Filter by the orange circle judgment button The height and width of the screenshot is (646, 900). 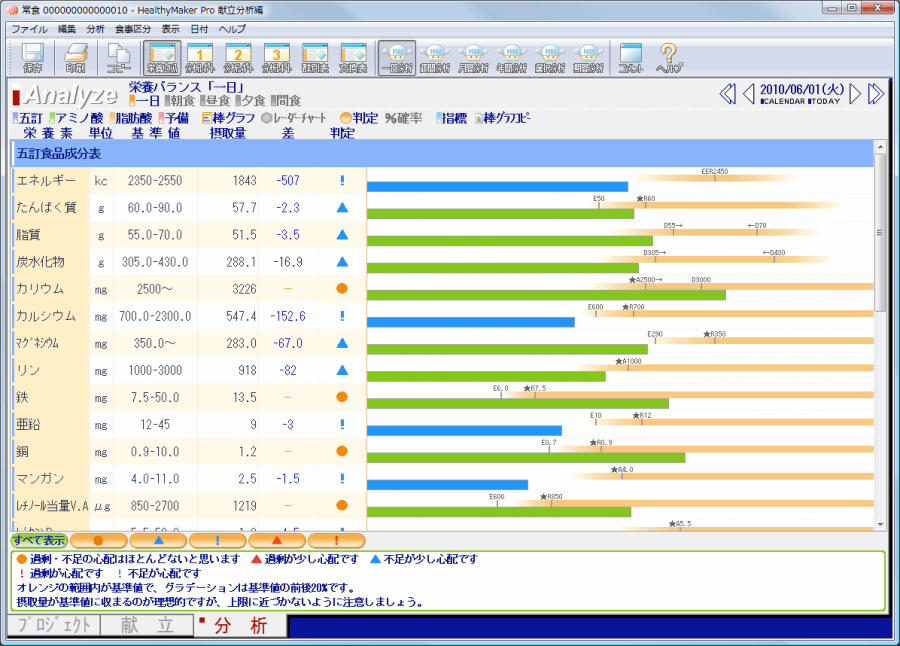pos(98,540)
